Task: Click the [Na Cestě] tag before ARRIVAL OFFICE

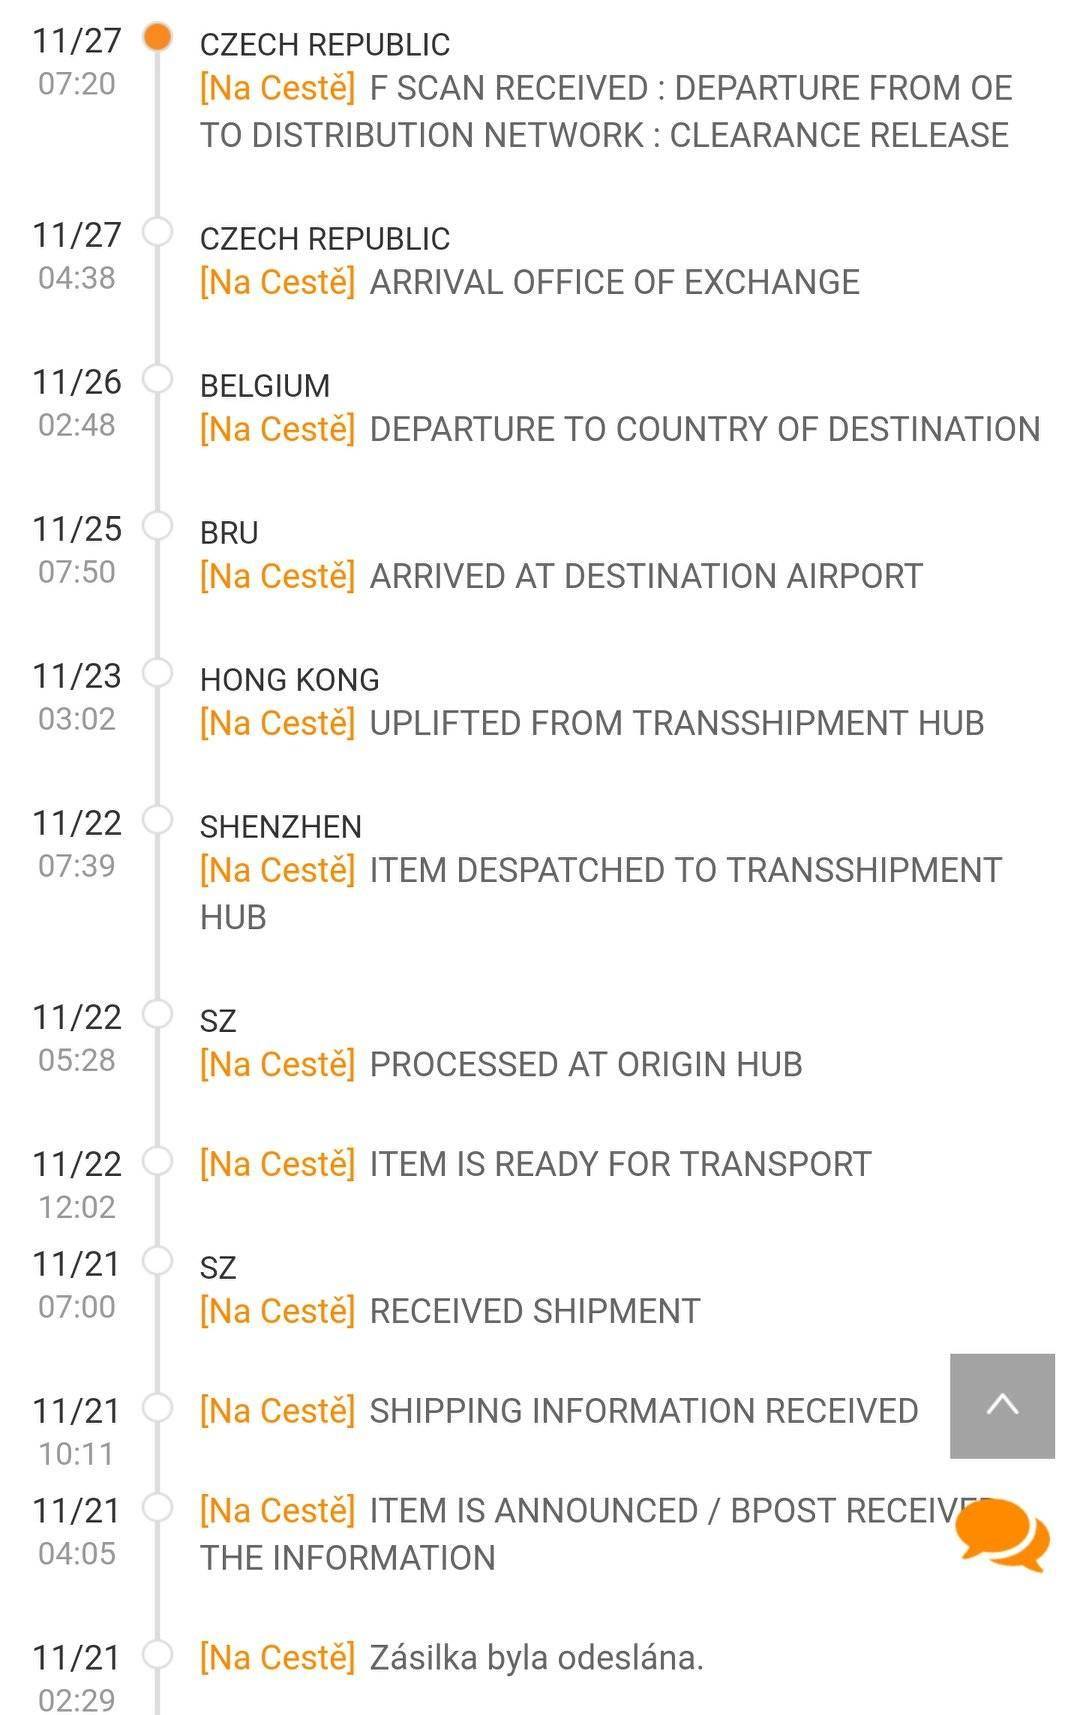Action: (x=277, y=282)
